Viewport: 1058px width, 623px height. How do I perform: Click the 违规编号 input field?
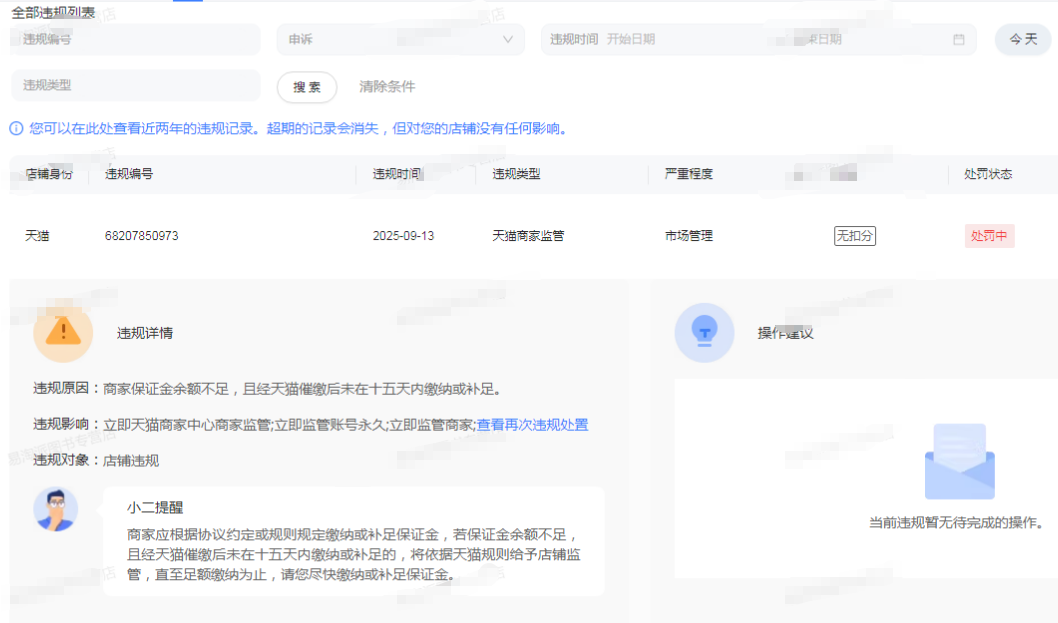(135, 40)
